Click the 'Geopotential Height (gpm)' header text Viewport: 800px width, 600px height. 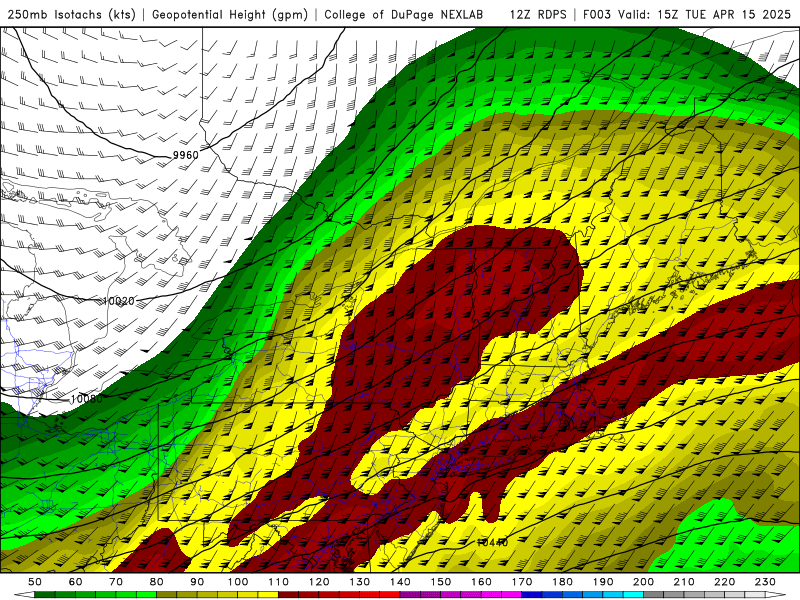pos(230,14)
